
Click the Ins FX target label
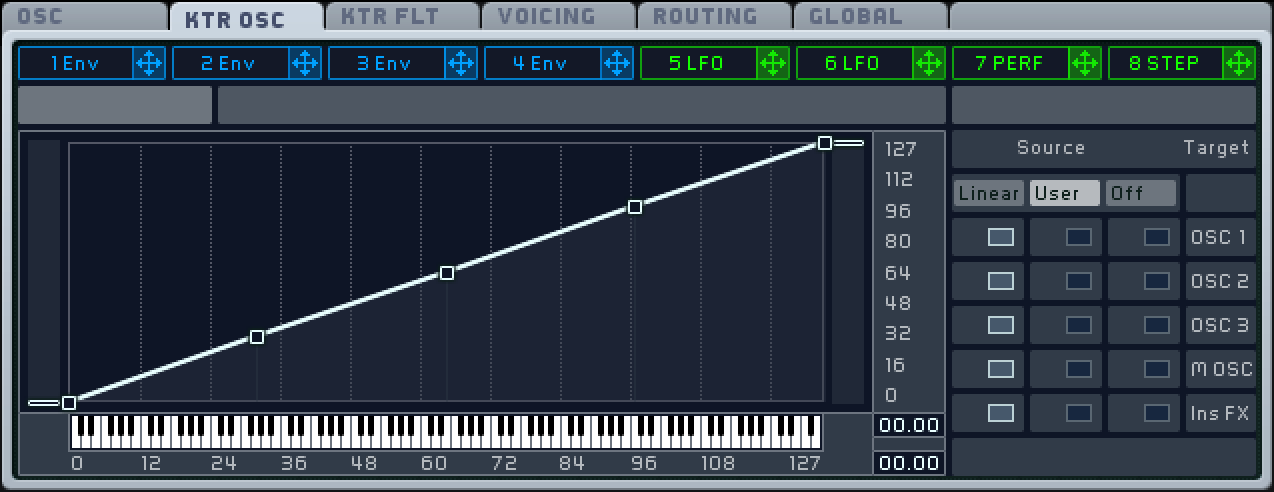pos(1220,413)
